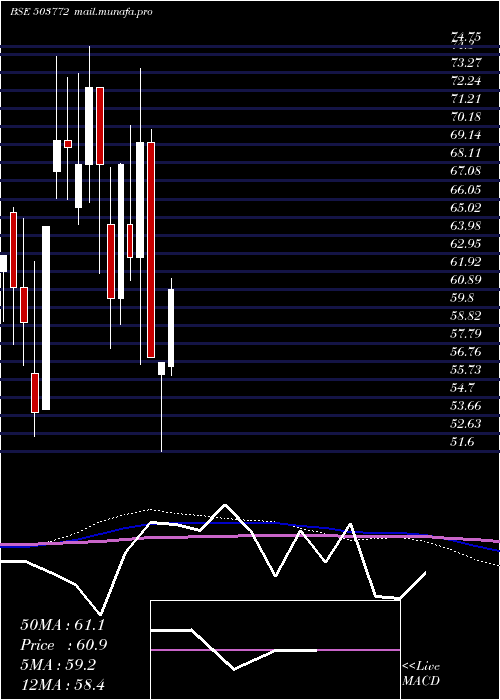This screenshot has height=700, width=500.
Task: Click the 56.76 price axis label
Action: (x=466, y=352)
